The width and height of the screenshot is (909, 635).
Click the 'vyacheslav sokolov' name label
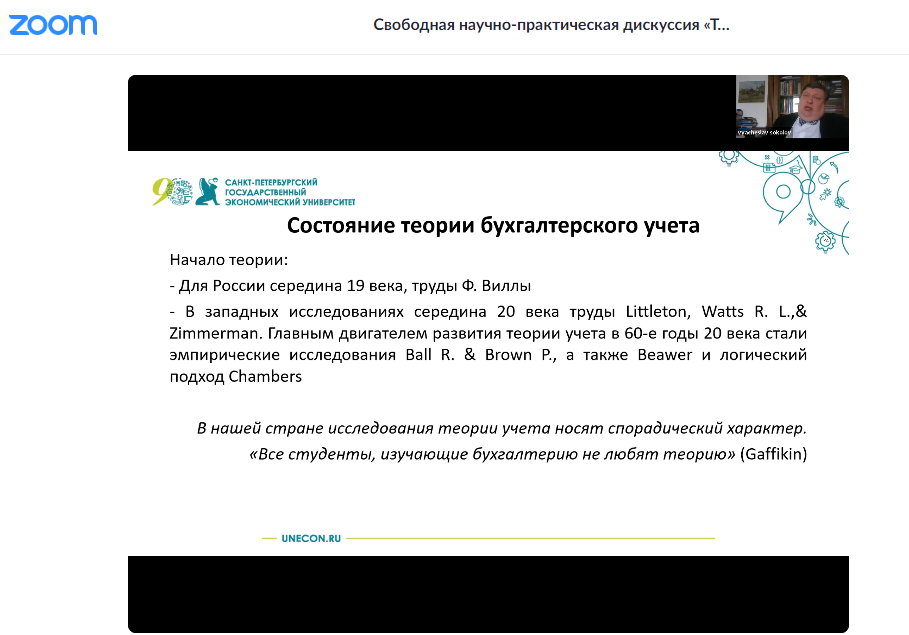click(766, 130)
